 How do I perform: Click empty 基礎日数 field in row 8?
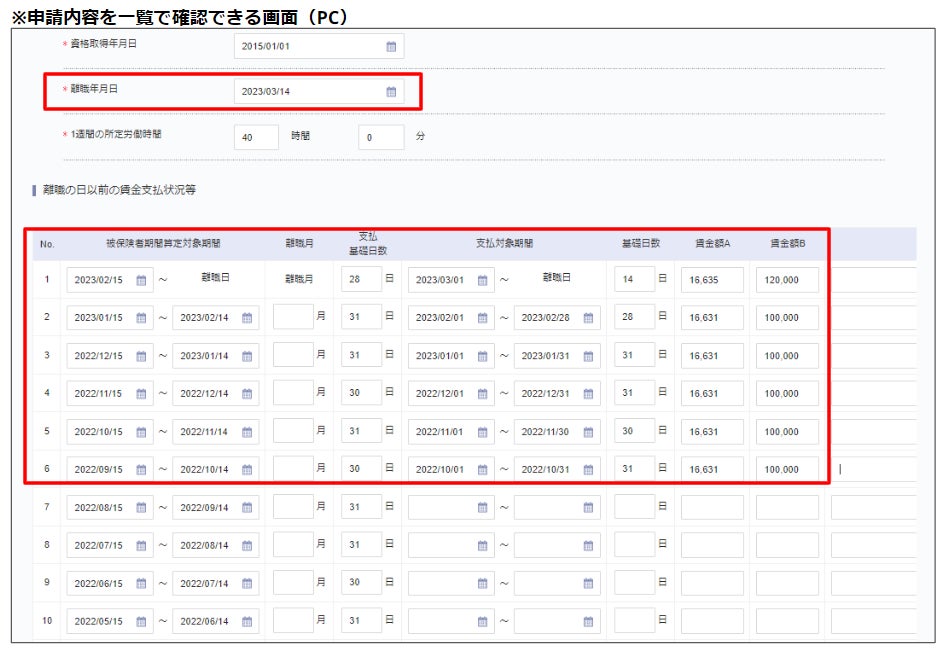coord(635,544)
